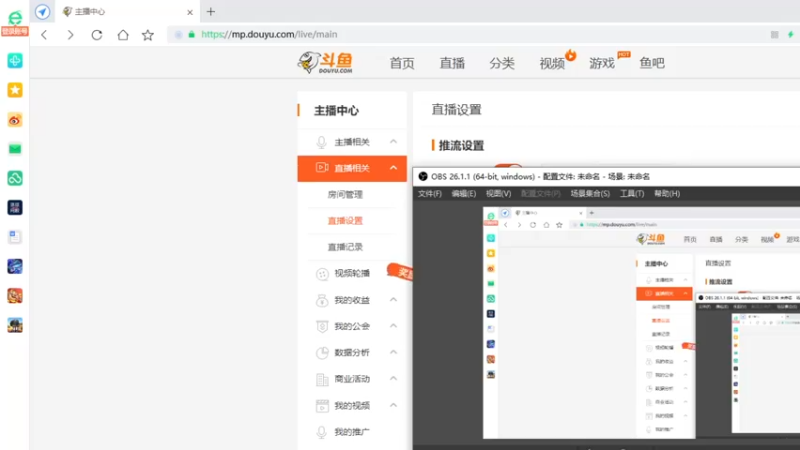Open 视频轮播 in the sidebar
Screen dimensions: 800x450
pyautogui.click(x=352, y=273)
